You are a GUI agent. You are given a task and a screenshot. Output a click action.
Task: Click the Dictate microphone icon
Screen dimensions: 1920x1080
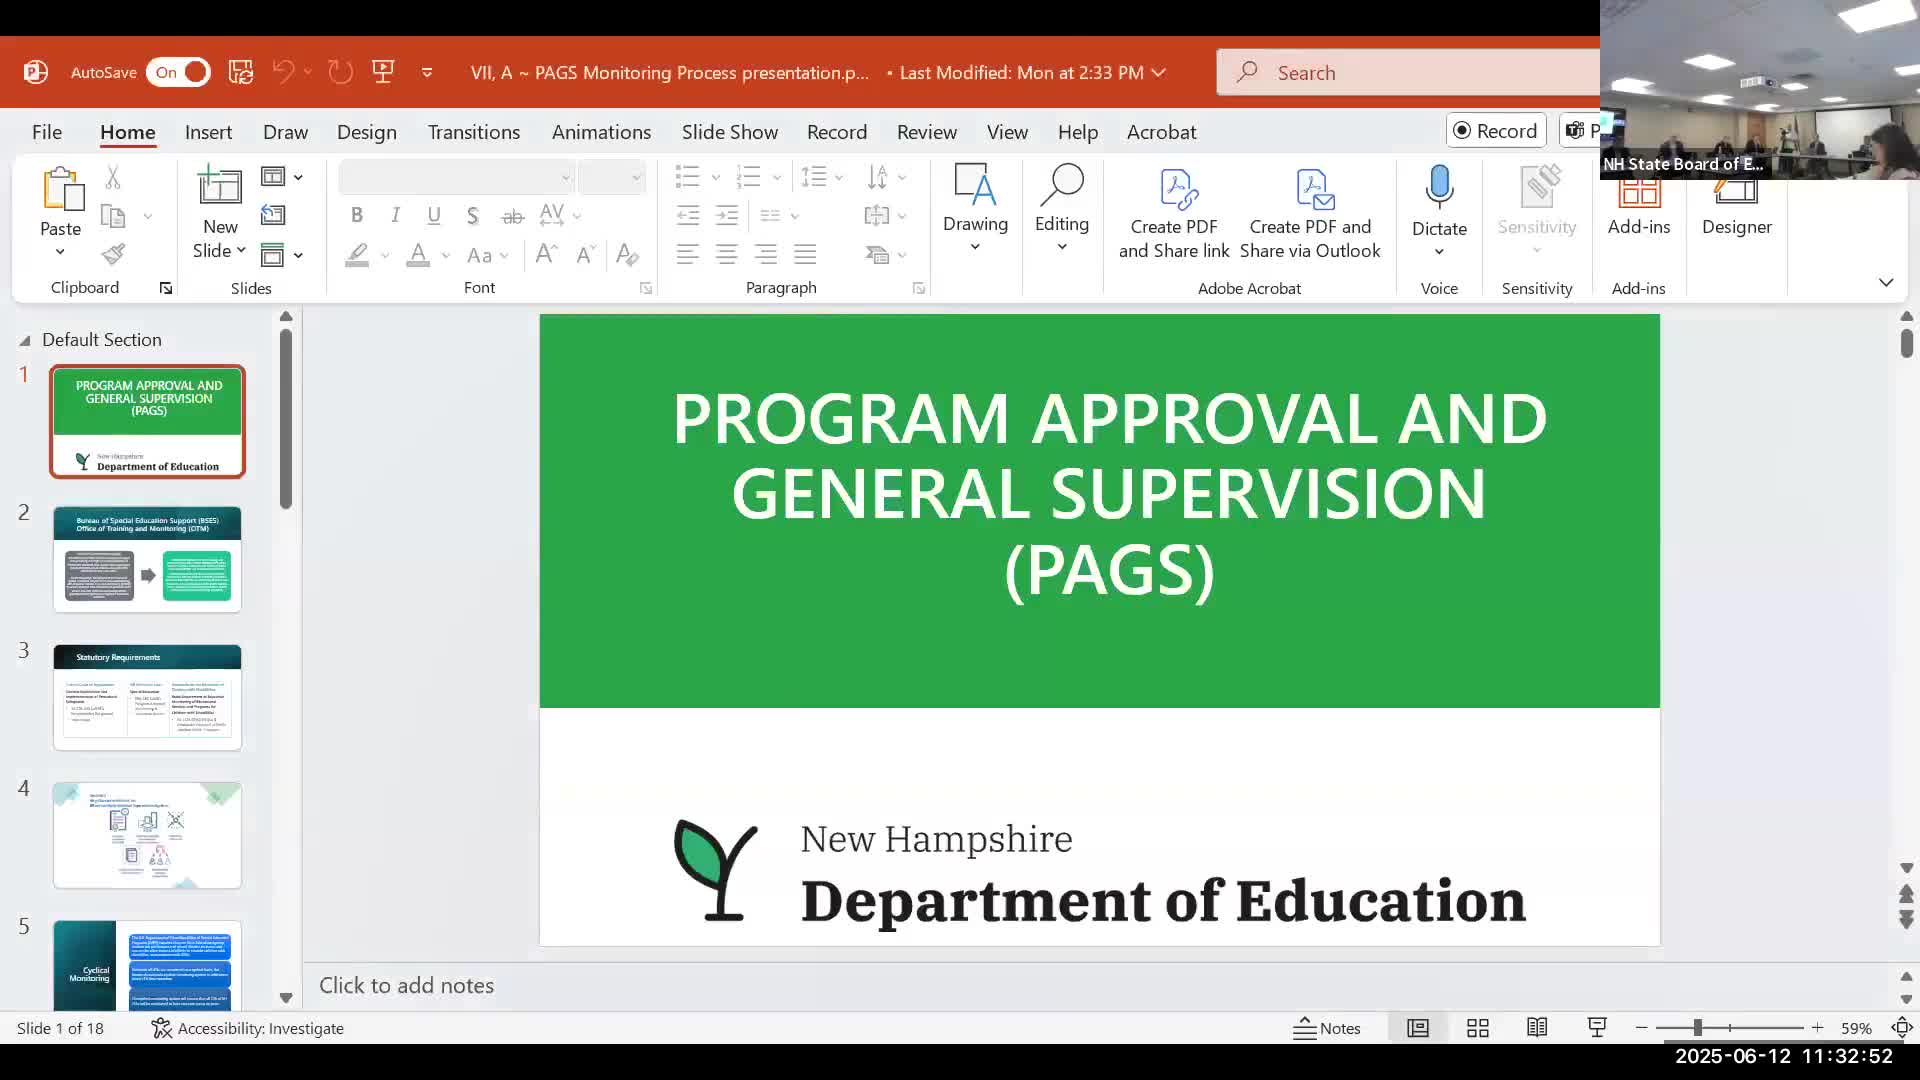pos(1439,188)
